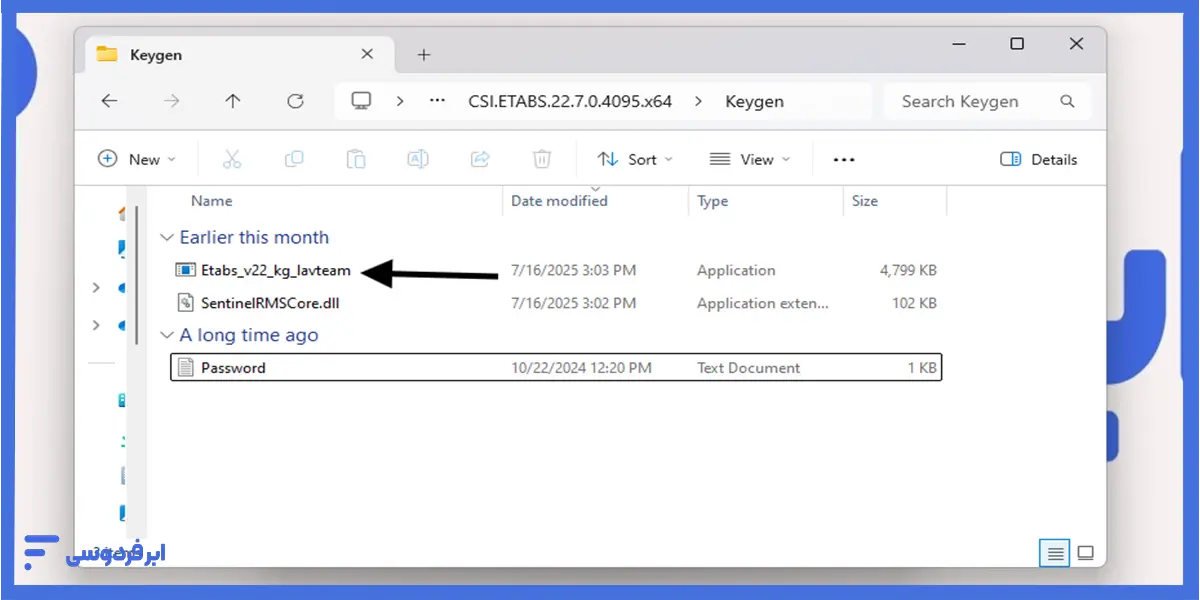The image size is (1200, 600).
Task: Click the SentinelRMSCore.dll file icon
Action: 185,302
